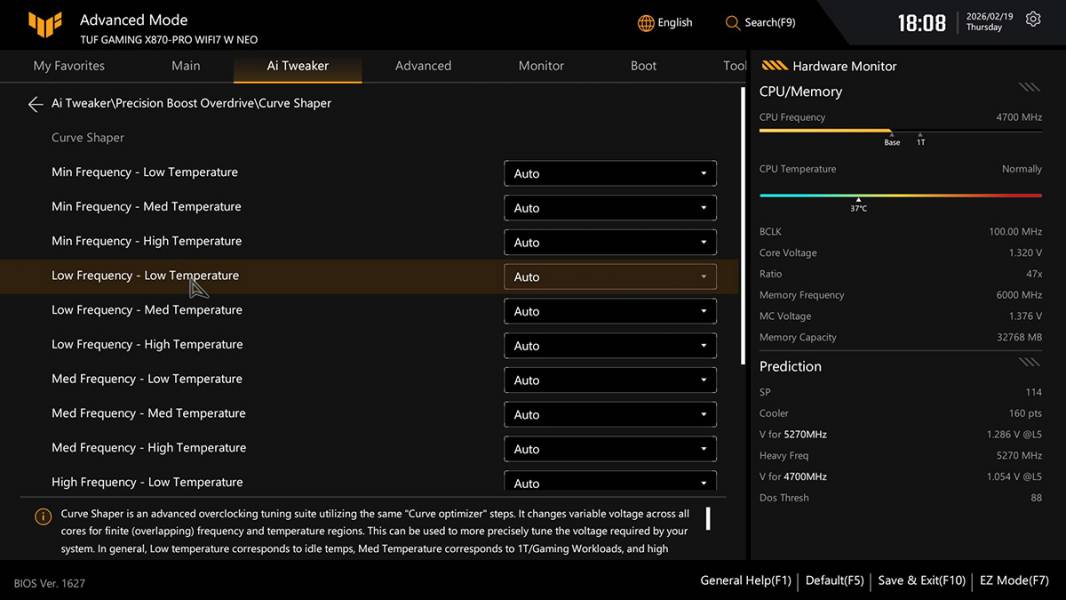Click the info icon beside Curve Shaper description
The width and height of the screenshot is (1066, 600).
[x=43, y=517]
